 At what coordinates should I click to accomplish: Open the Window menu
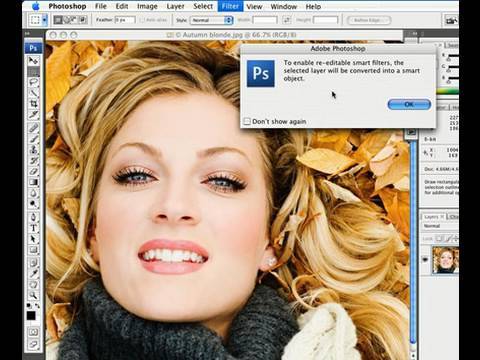[284, 6]
